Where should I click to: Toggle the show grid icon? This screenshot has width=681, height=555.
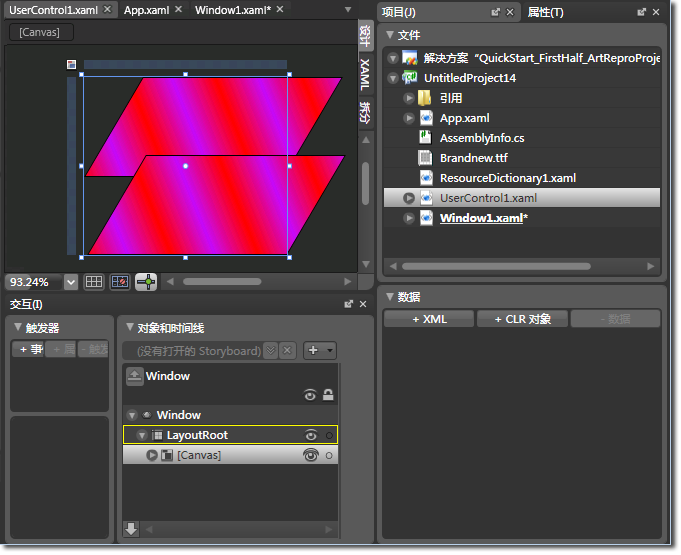point(94,282)
